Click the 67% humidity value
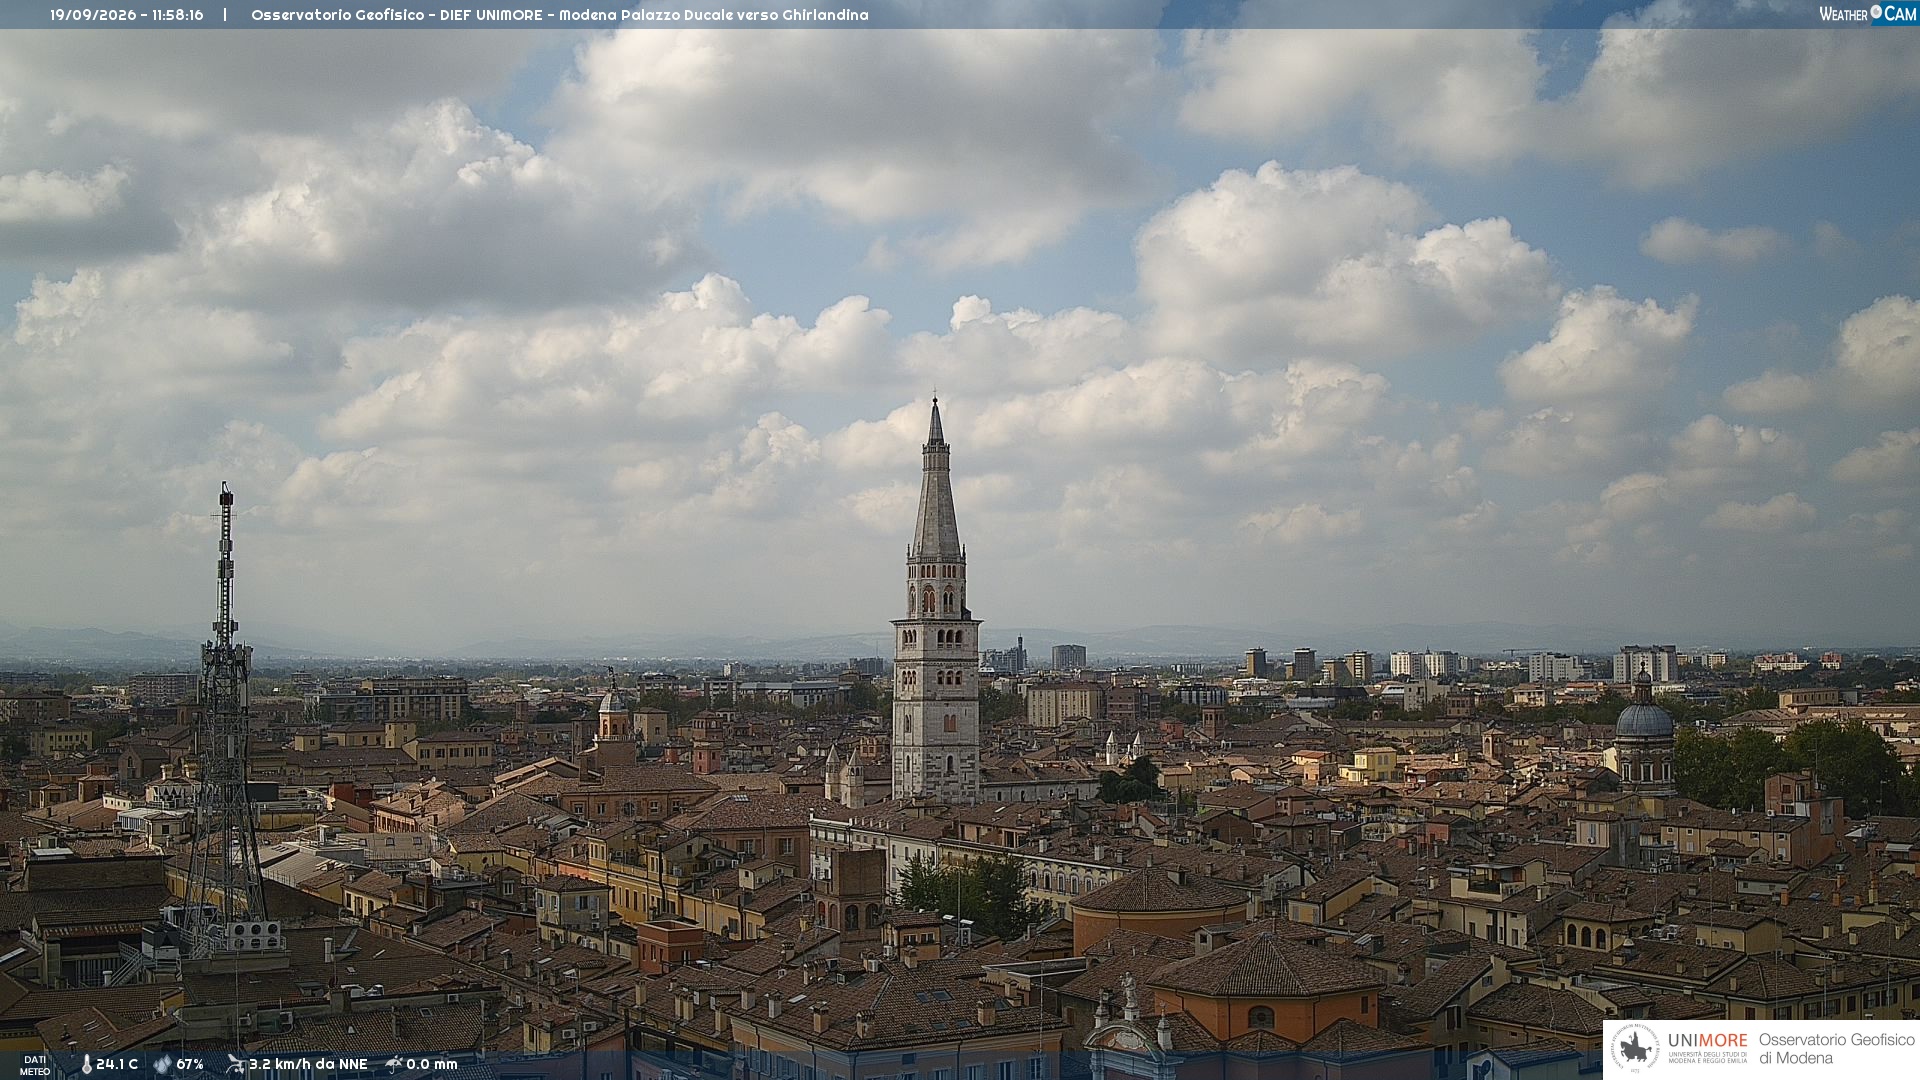 190,1064
